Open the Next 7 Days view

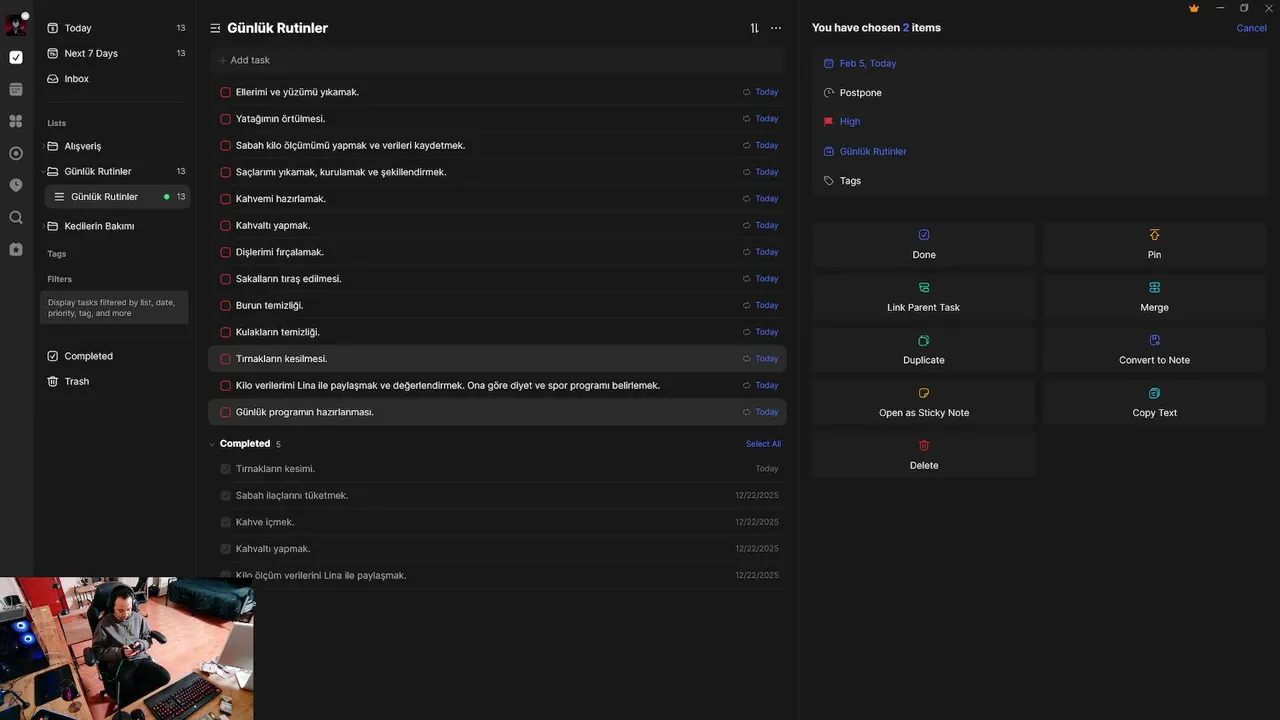[x=90, y=54]
